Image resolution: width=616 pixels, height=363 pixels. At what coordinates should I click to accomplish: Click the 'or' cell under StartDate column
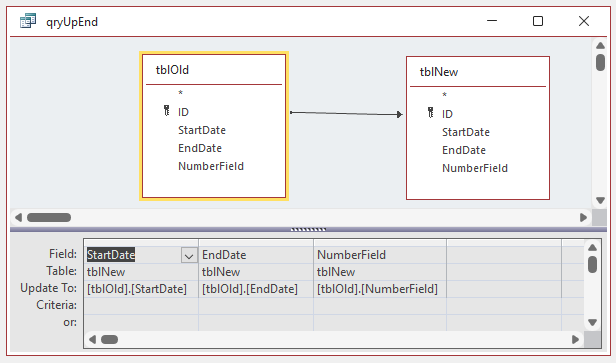point(141,323)
